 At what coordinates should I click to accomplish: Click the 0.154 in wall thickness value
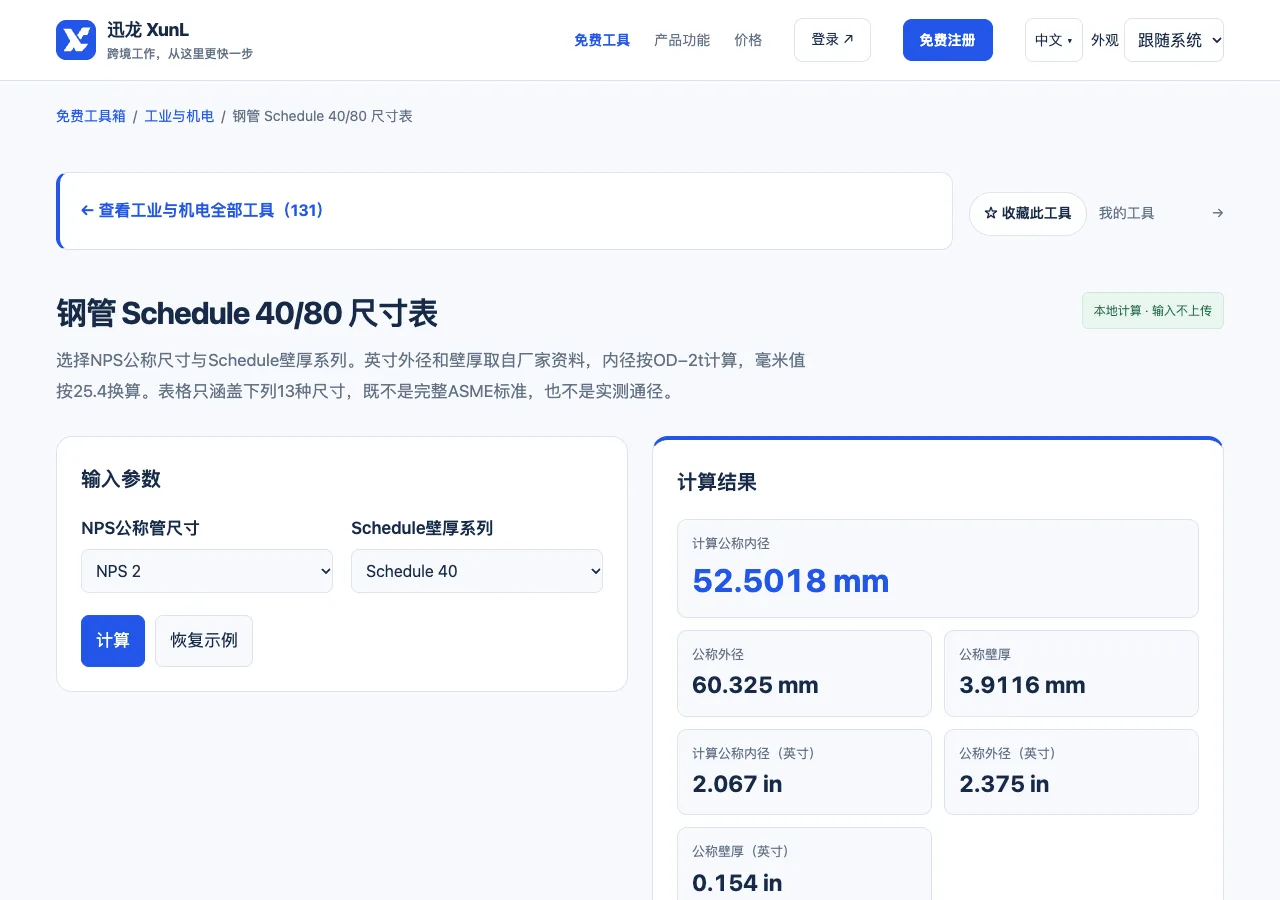(737, 882)
